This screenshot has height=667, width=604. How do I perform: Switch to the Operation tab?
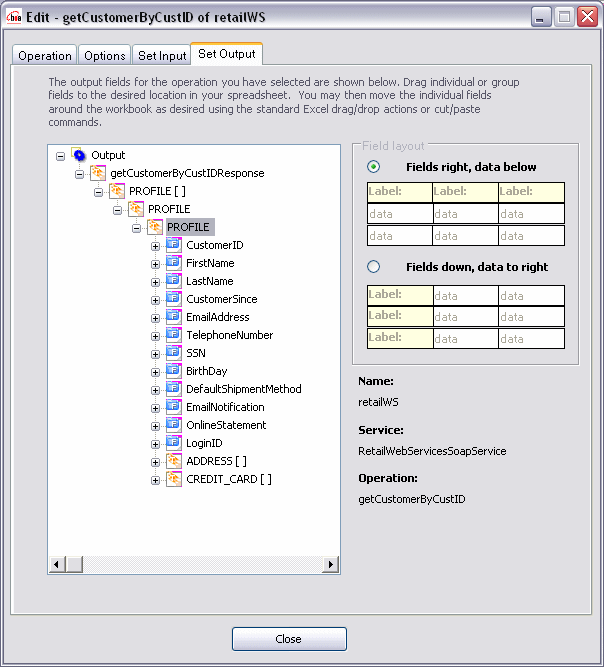45,55
